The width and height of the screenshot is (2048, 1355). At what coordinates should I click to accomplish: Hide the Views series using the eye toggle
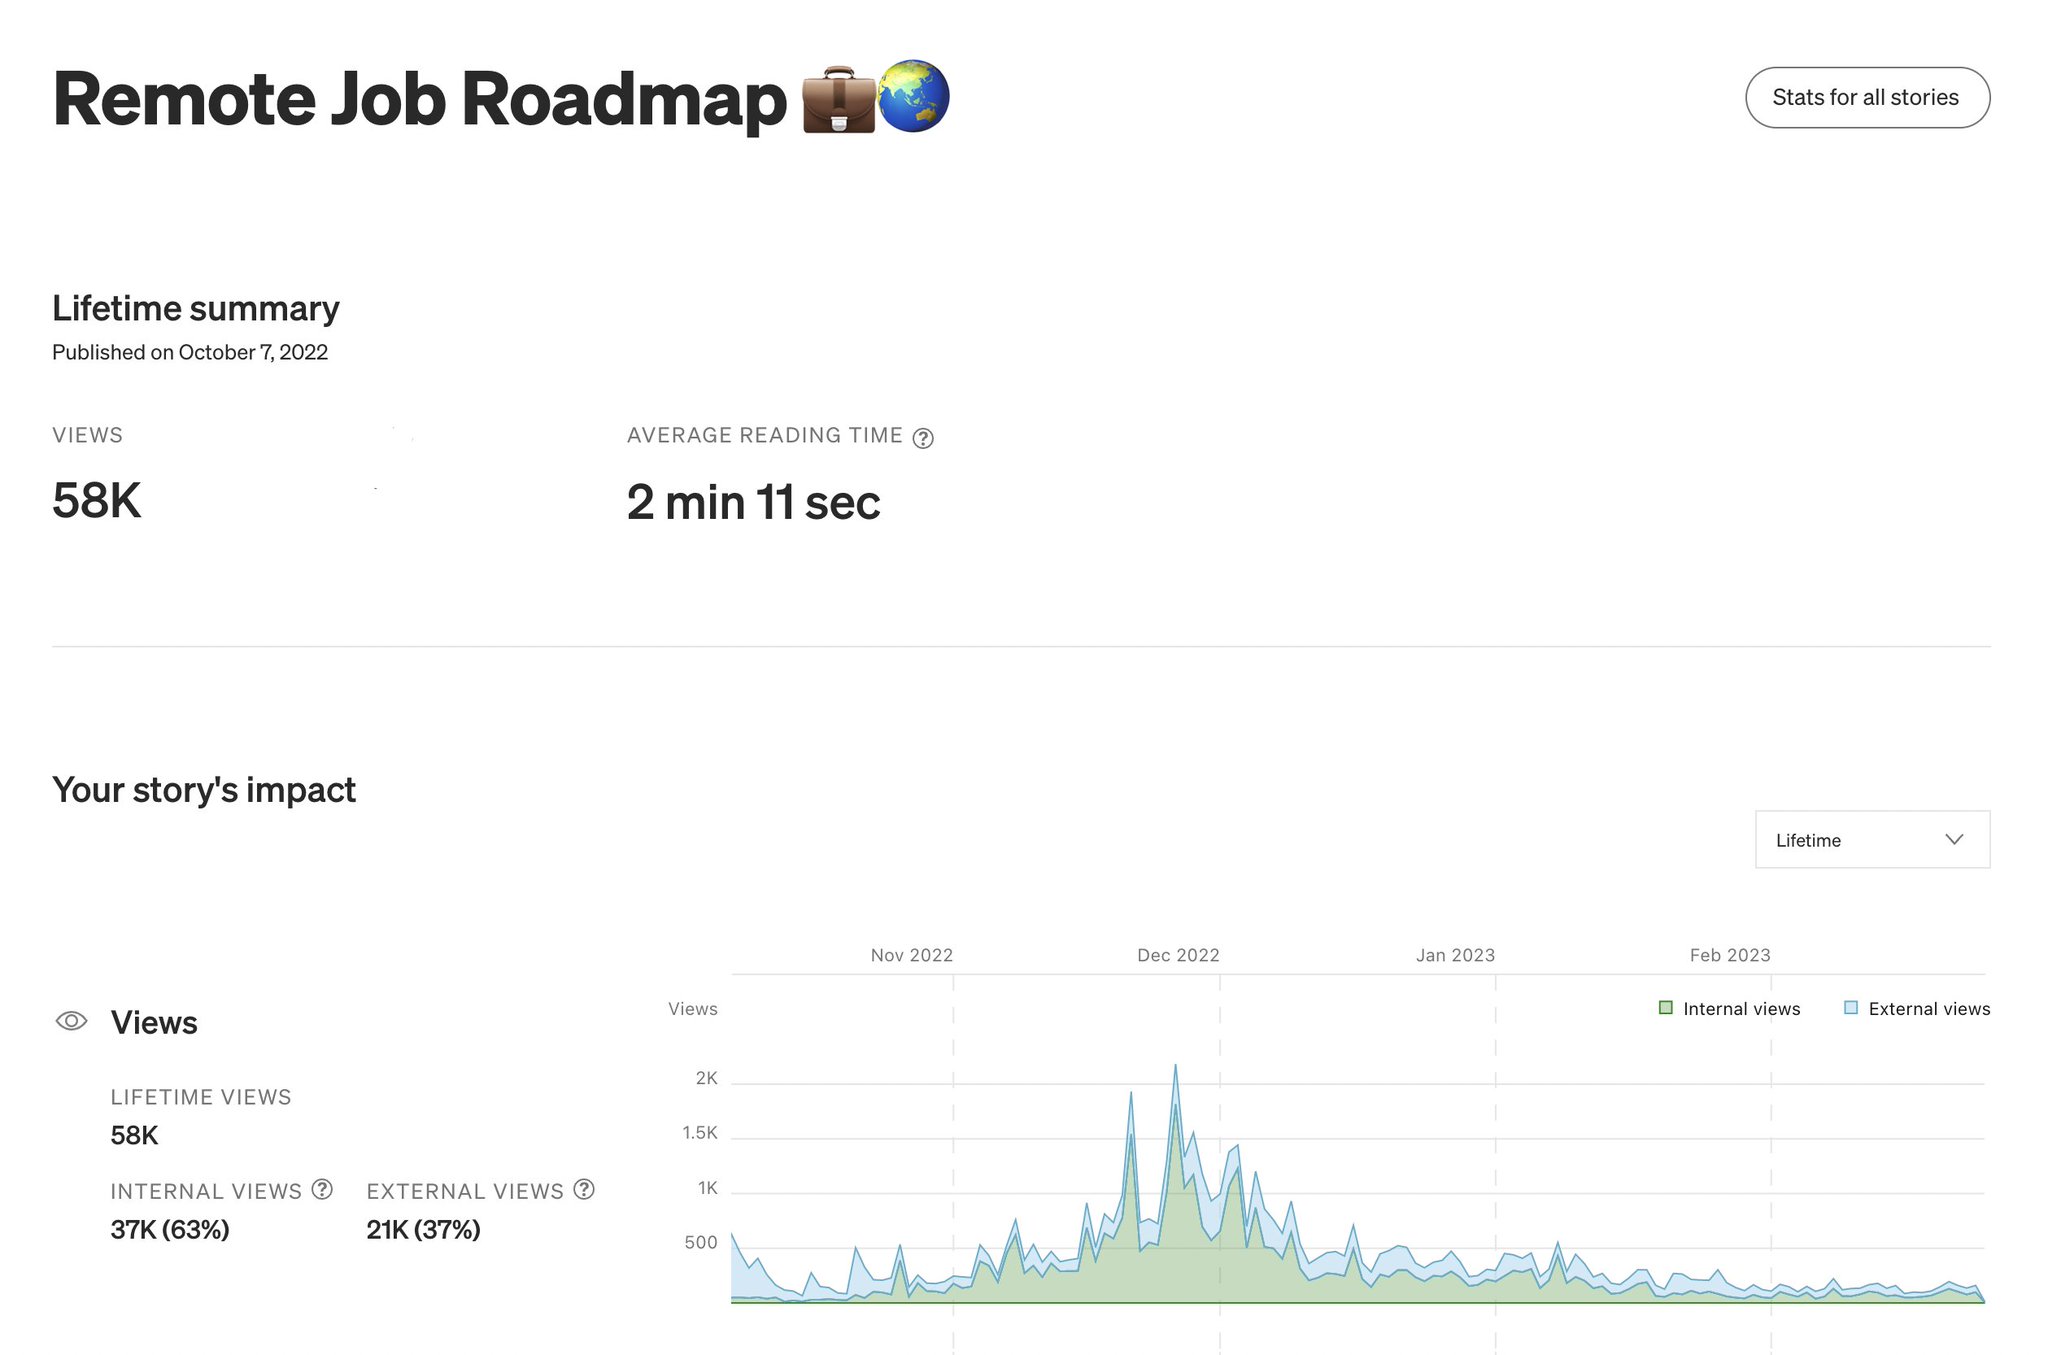(x=71, y=1020)
